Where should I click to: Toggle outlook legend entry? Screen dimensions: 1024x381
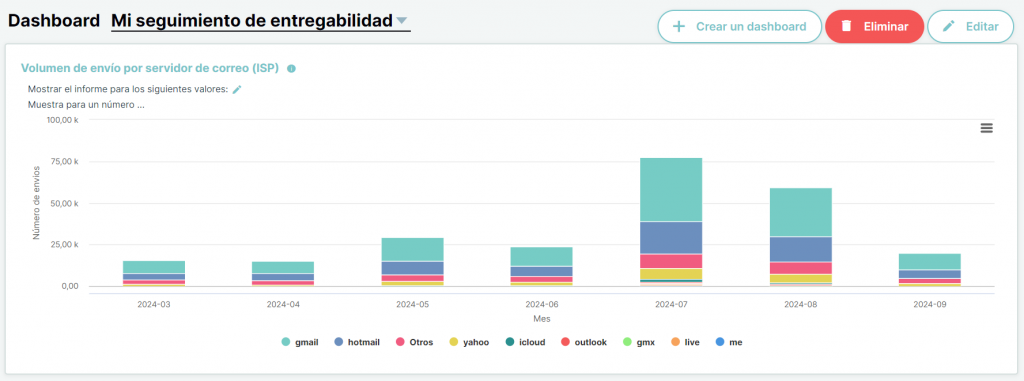(584, 342)
